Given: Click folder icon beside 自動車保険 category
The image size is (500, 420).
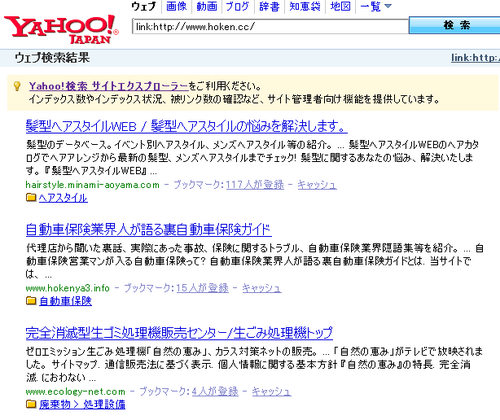Looking at the screenshot, I should click(x=31, y=301).
